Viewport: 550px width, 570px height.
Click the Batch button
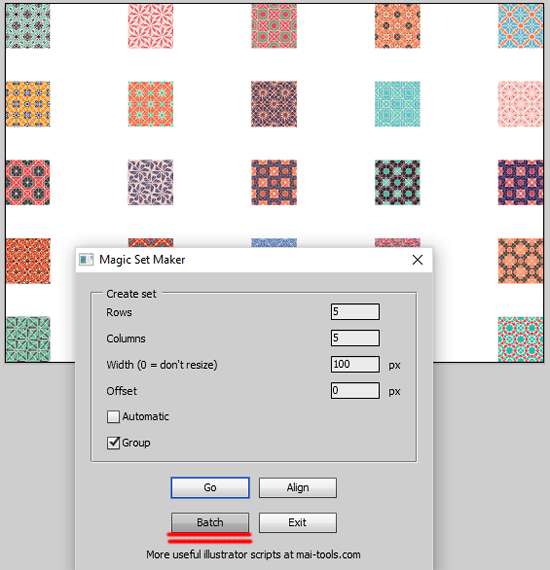210,522
